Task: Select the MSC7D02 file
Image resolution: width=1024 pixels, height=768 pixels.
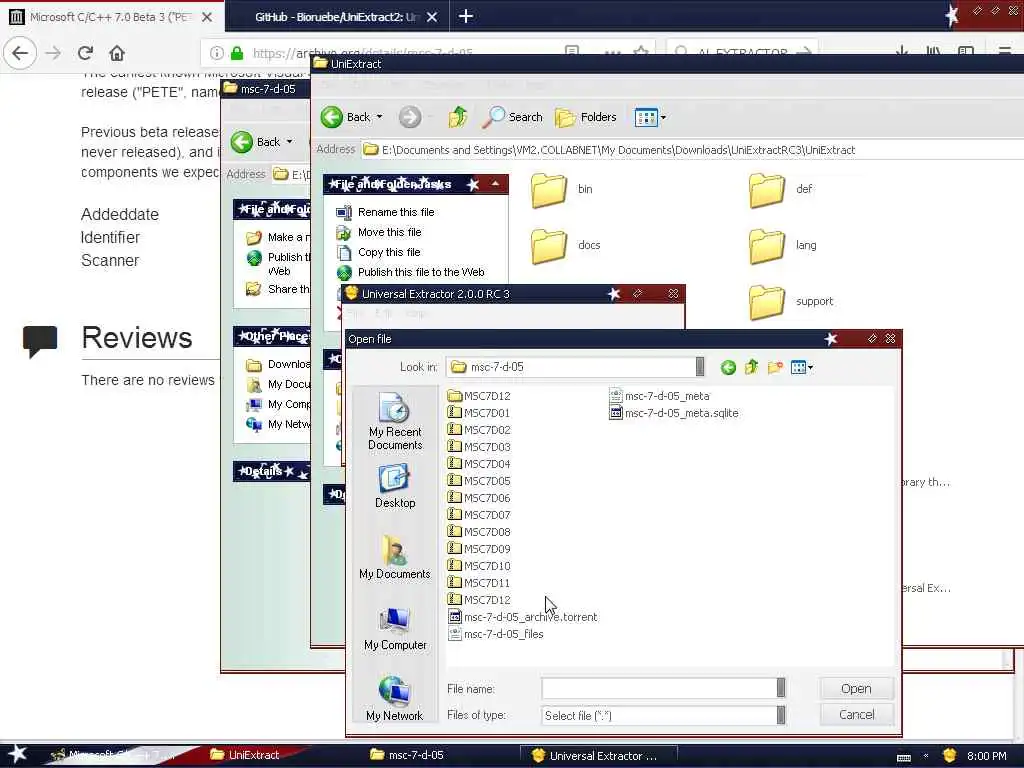Action: [x=479, y=430]
